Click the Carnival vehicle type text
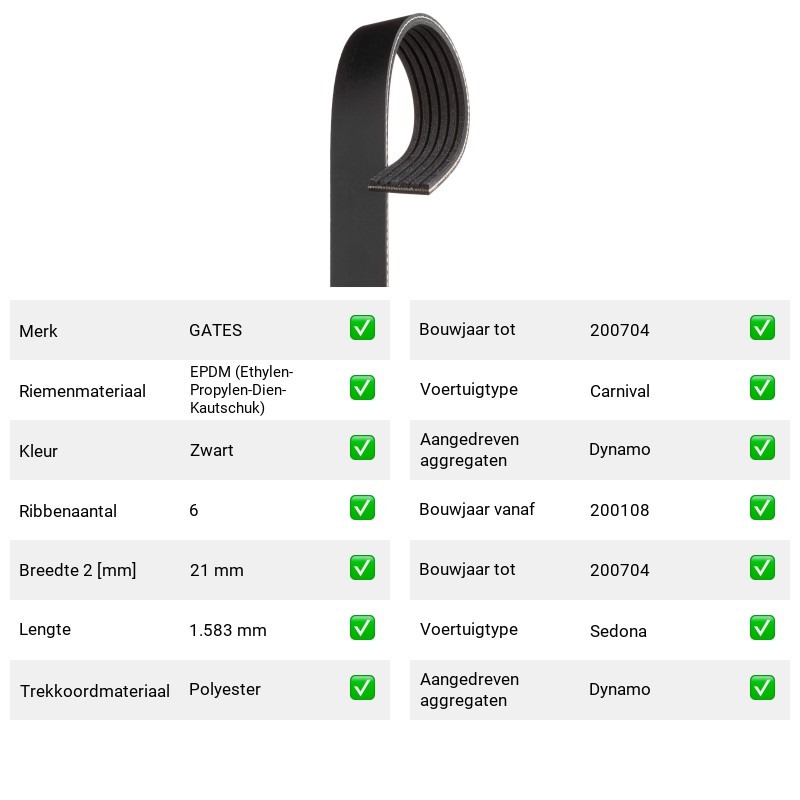 (x=620, y=391)
